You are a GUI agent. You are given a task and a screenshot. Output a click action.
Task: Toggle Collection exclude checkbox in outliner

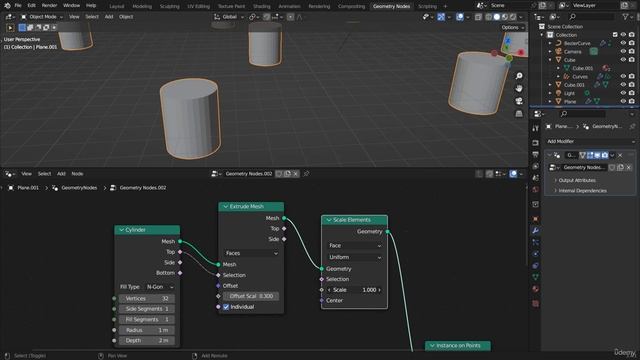click(x=615, y=35)
